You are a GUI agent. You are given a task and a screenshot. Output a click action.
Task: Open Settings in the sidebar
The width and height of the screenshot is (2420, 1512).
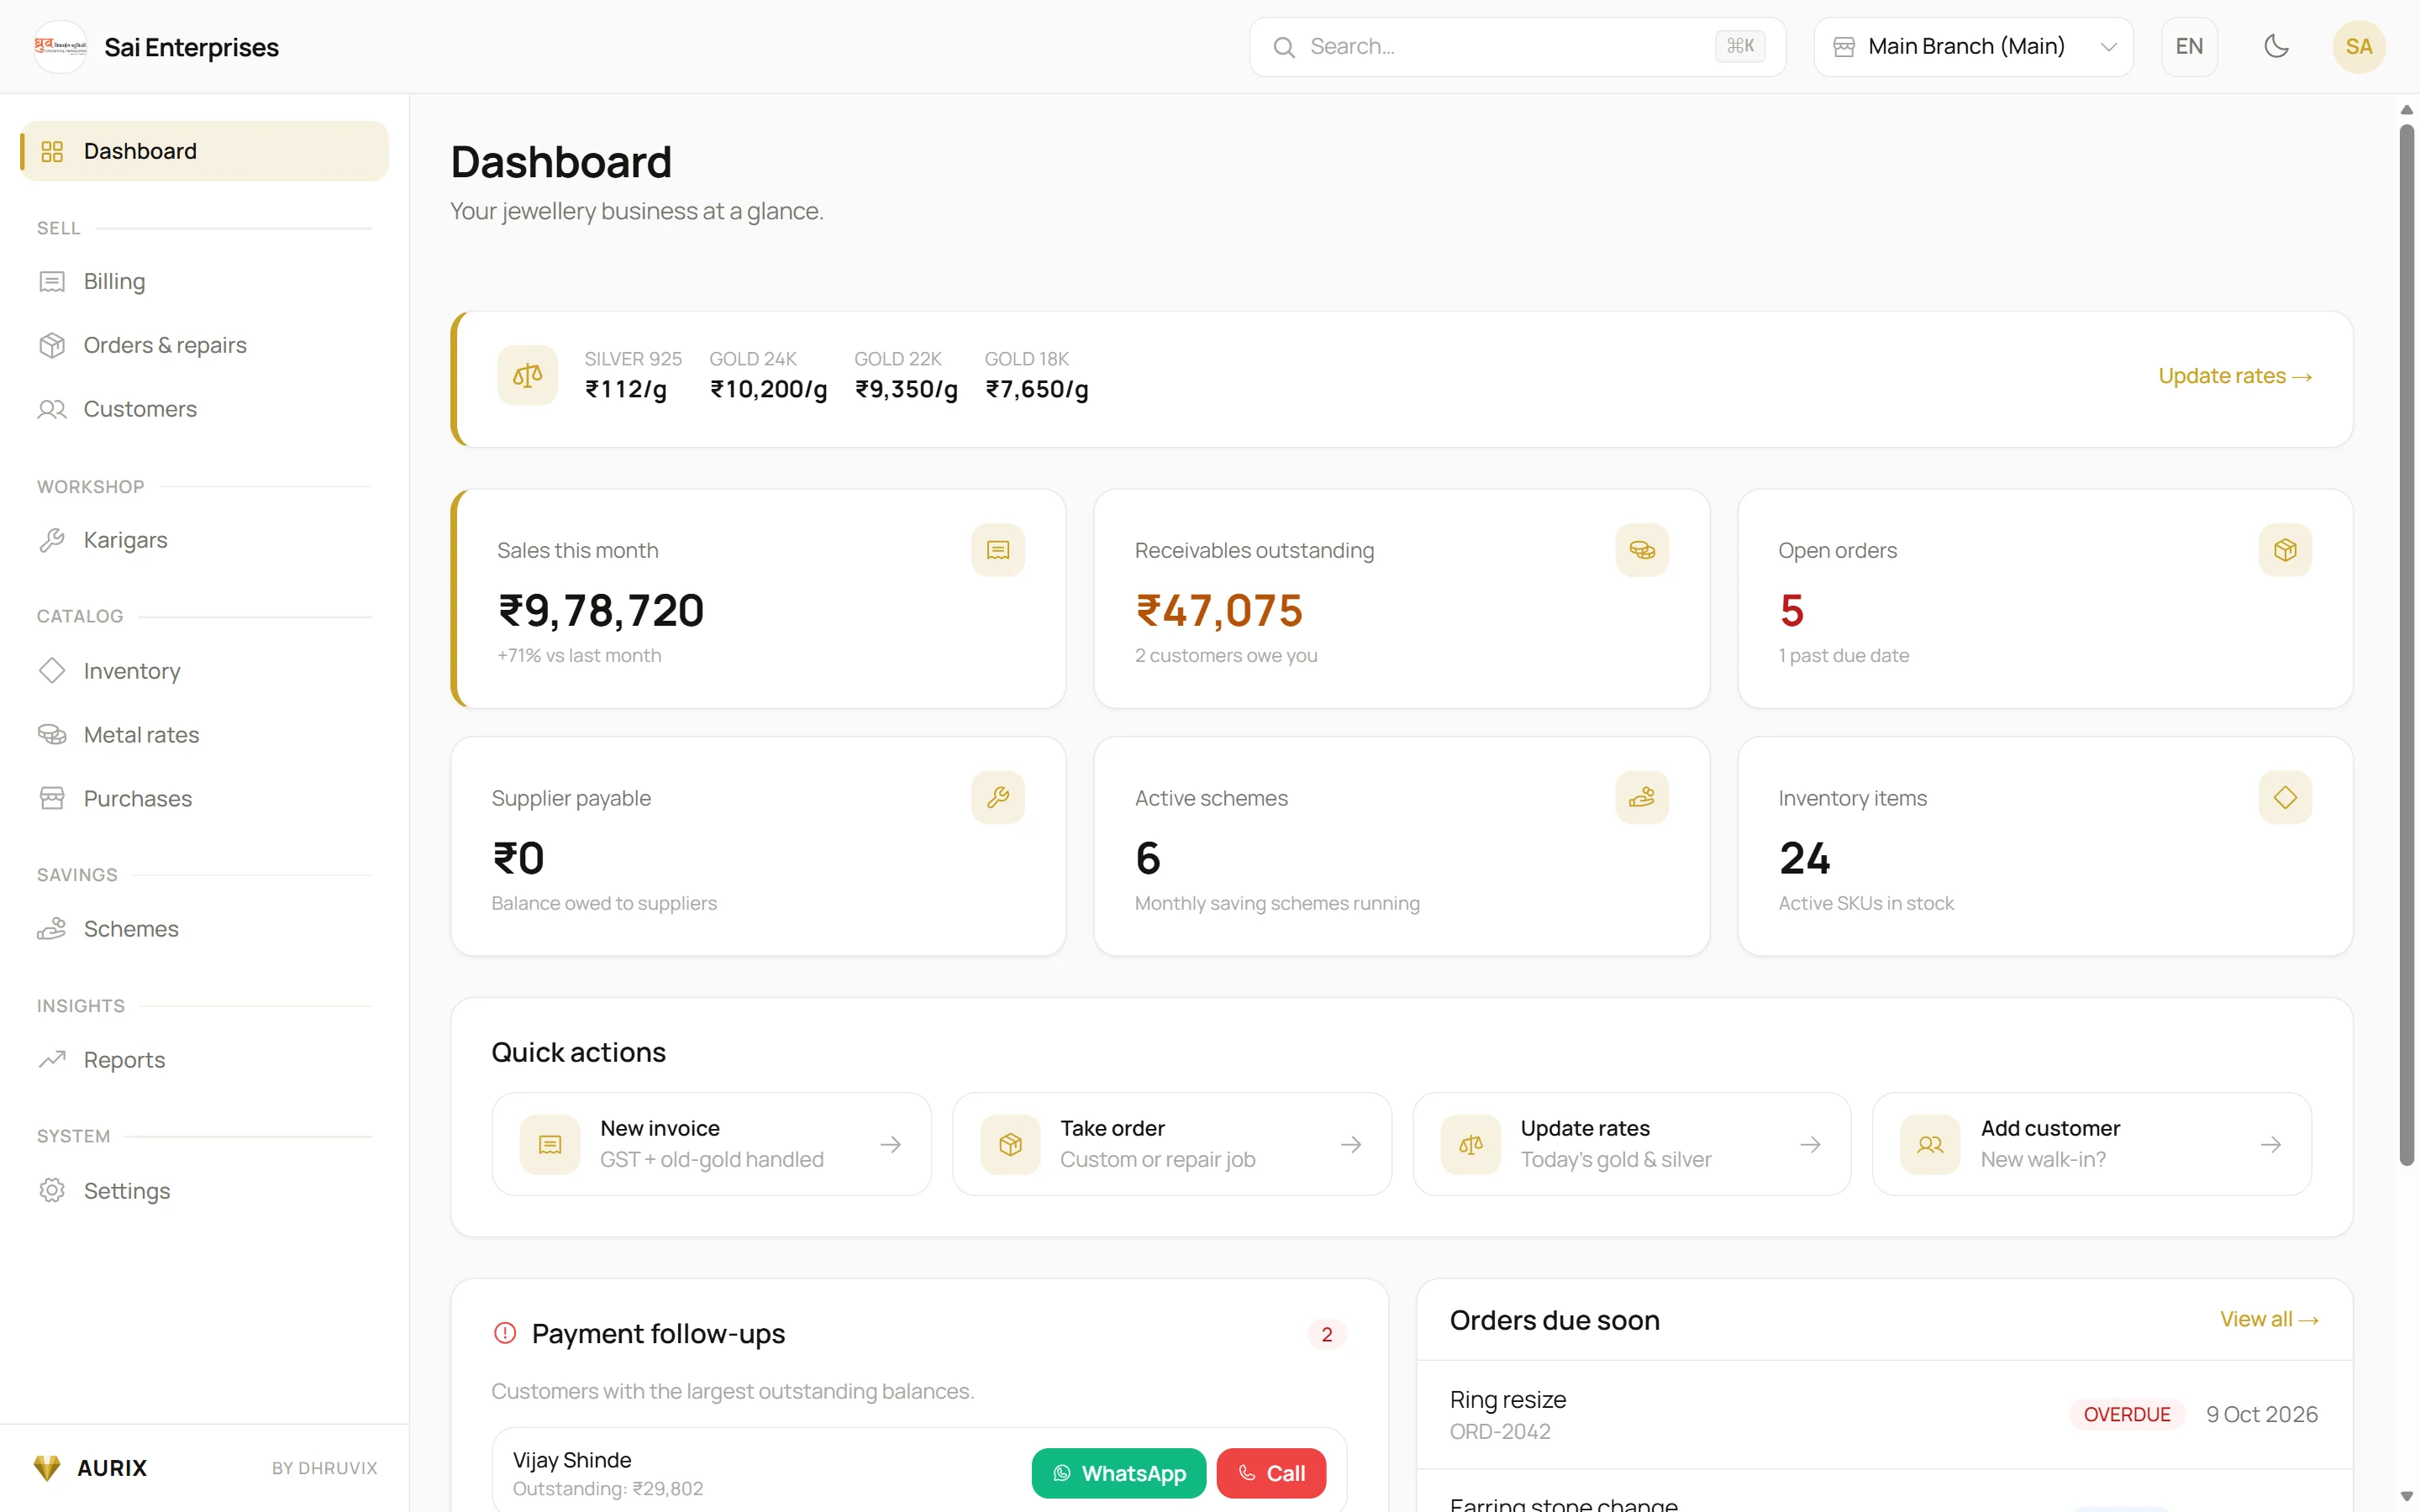(x=205, y=1191)
